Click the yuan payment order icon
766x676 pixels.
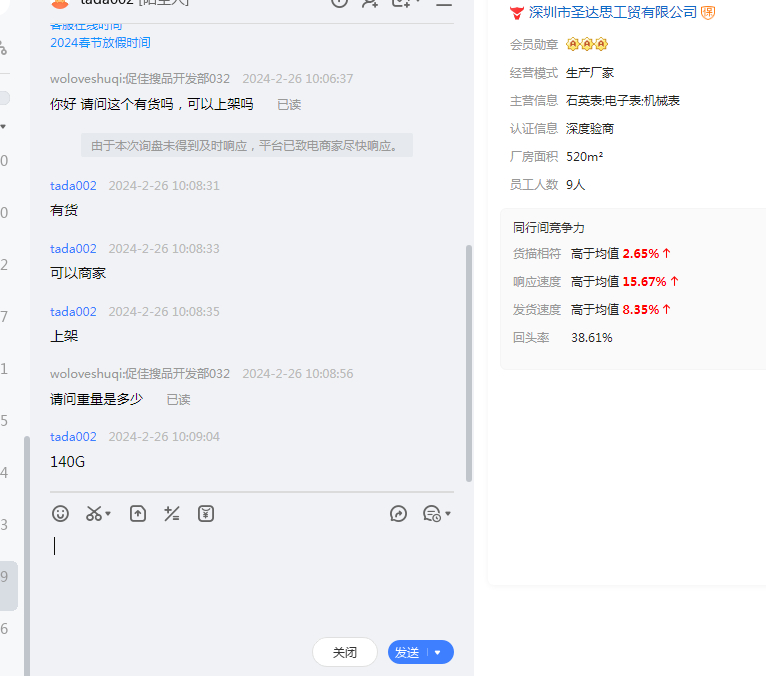click(x=206, y=514)
